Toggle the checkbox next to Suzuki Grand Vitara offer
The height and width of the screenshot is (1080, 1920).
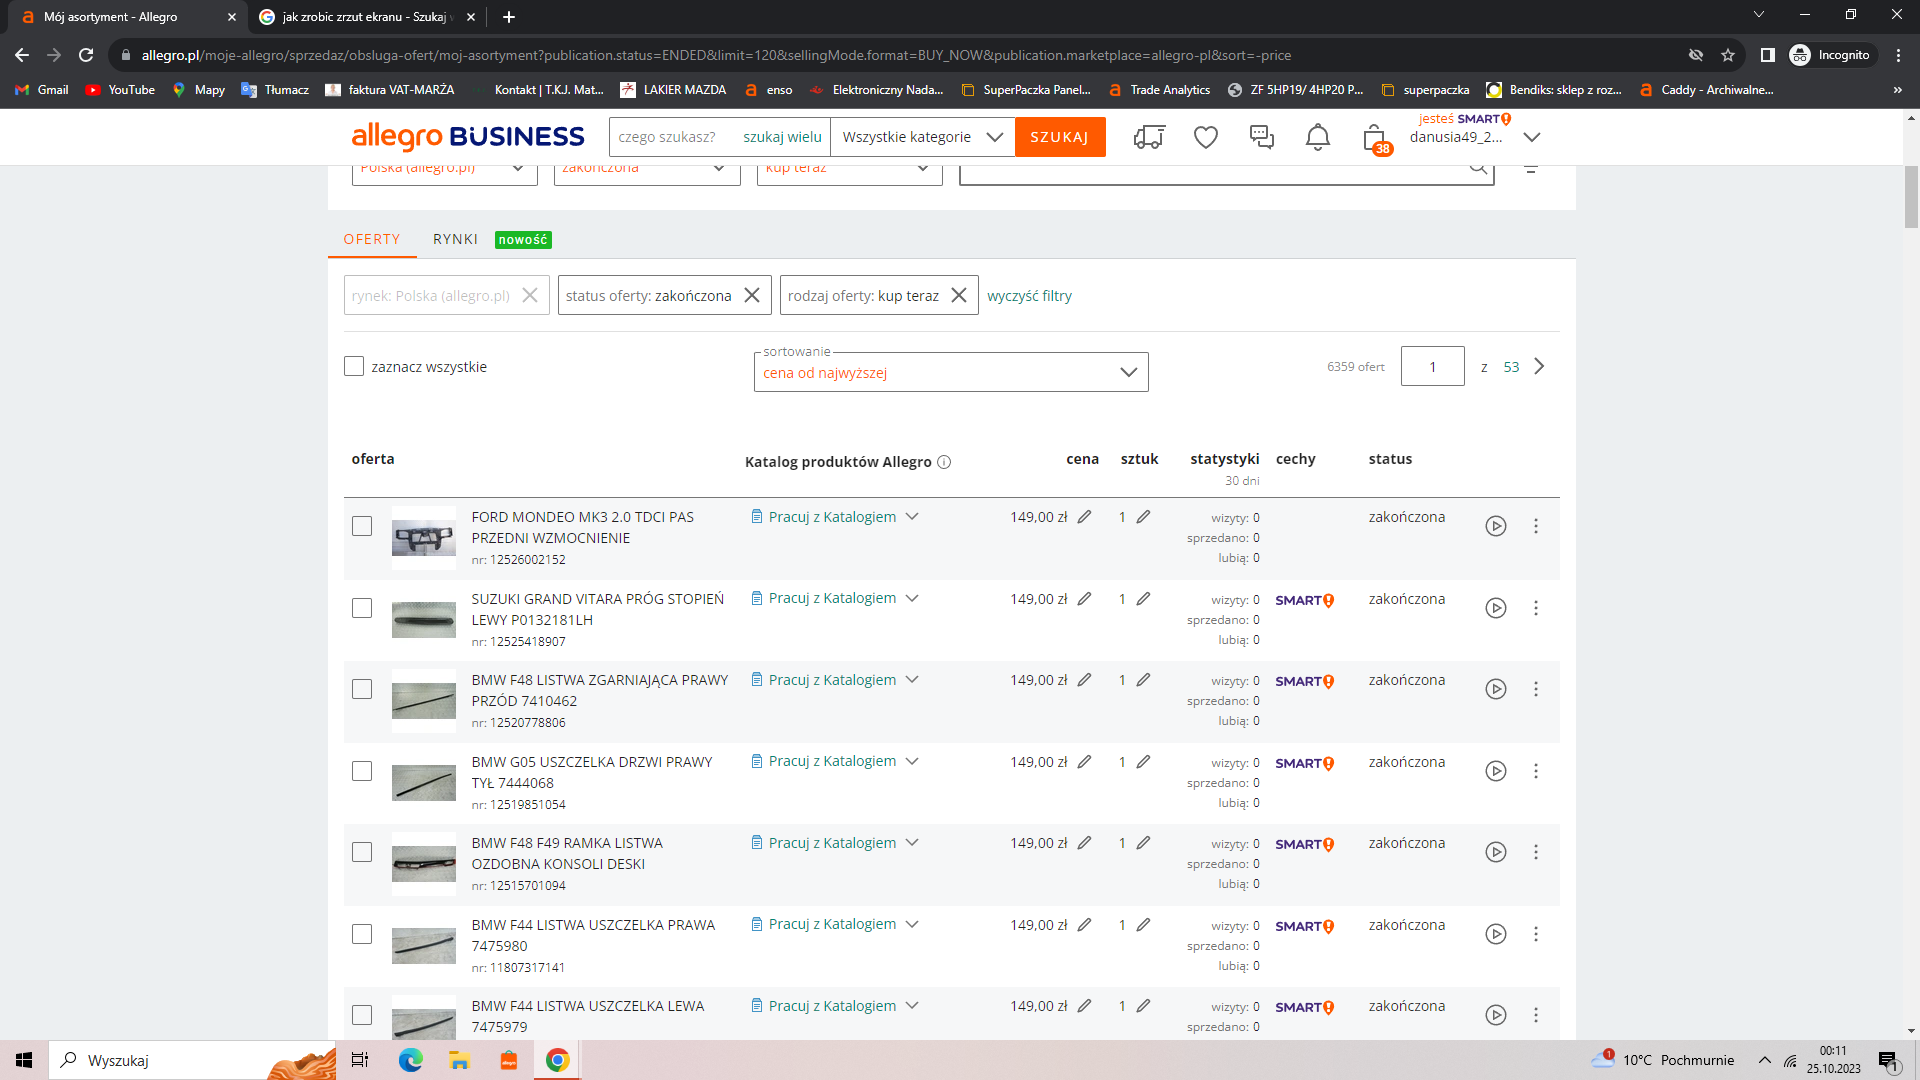[363, 608]
